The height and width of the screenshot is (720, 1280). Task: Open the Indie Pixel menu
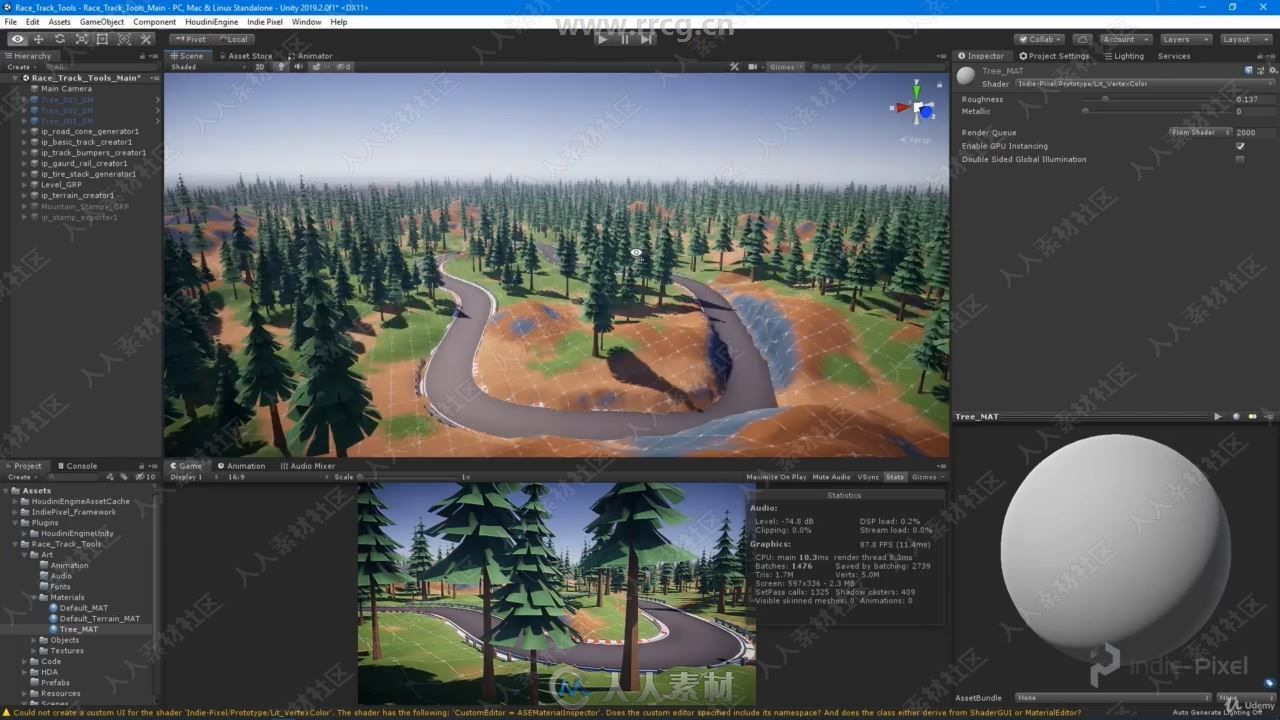(265, 21)
